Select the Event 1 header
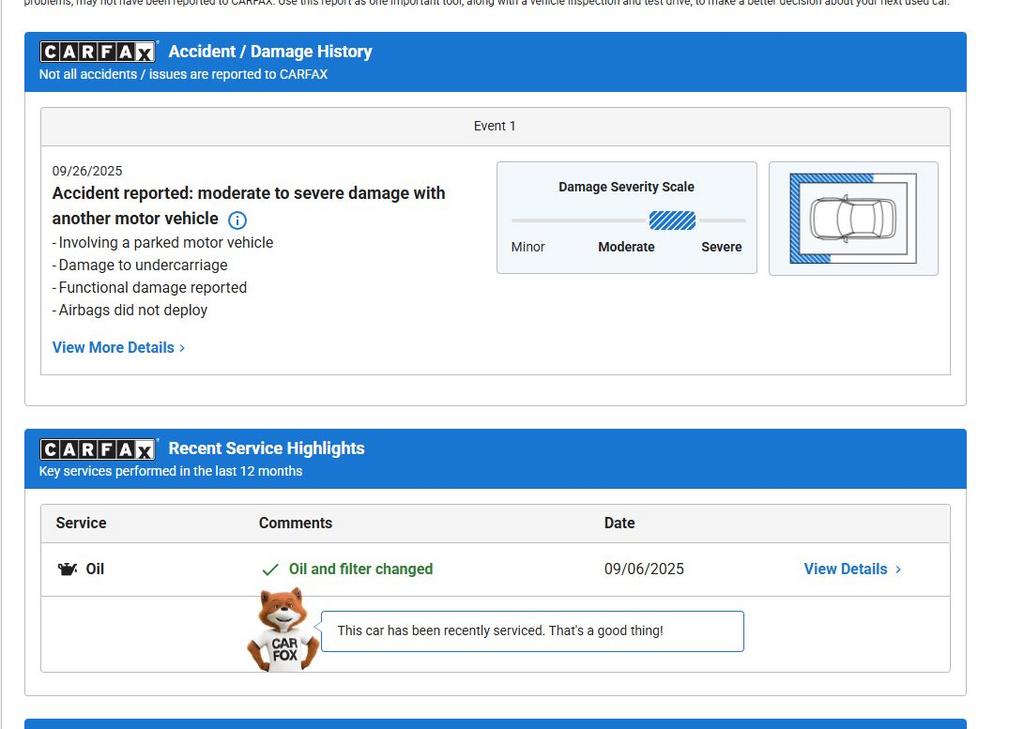 pyautogui.click(x=495, y=126)
